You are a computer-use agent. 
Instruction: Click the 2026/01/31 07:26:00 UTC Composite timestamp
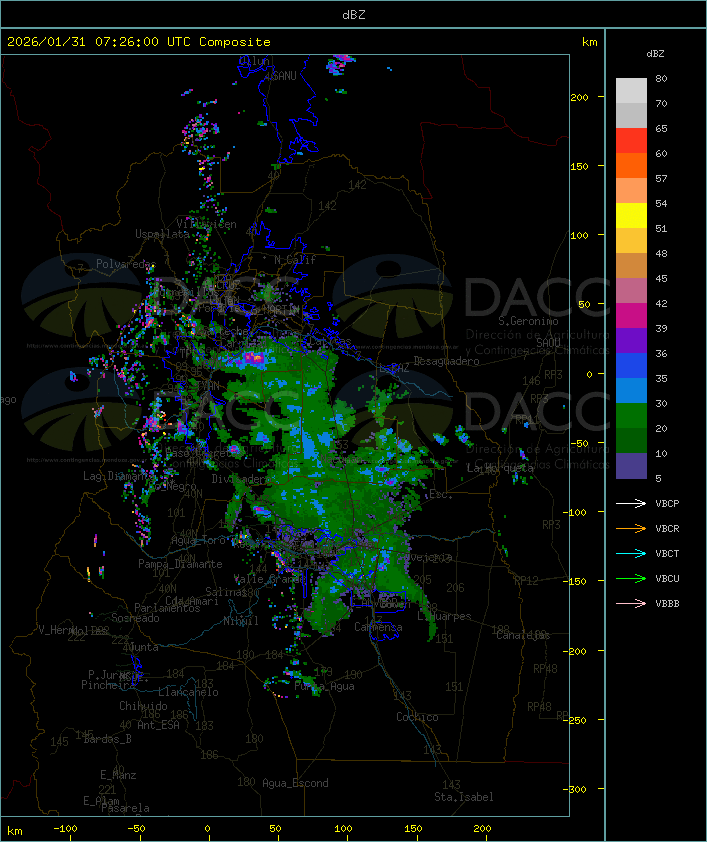(139, 42)
